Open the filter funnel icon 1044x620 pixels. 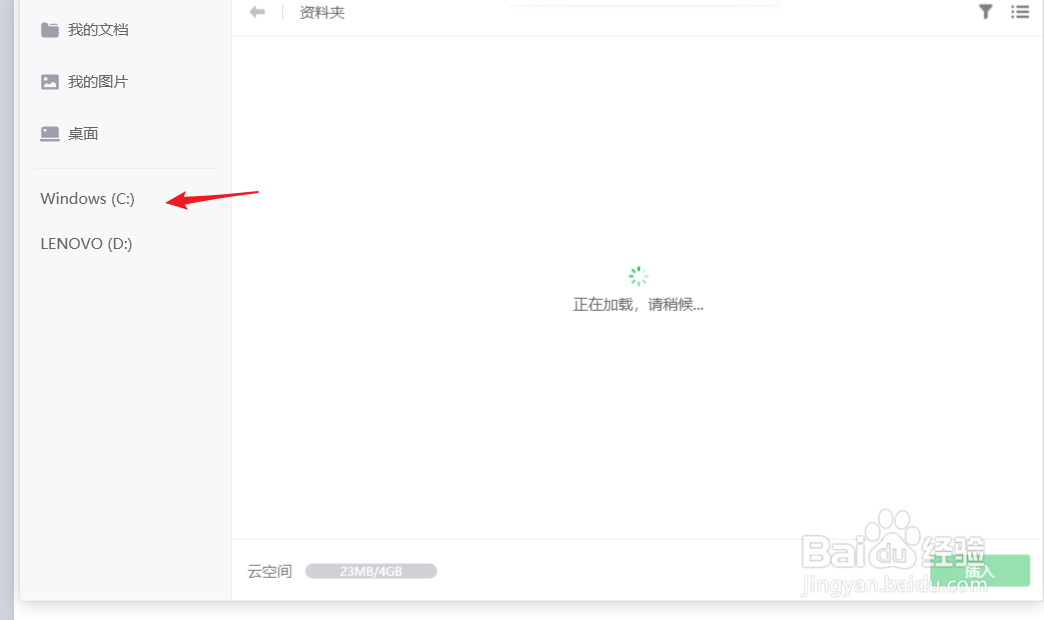(985, 12)
